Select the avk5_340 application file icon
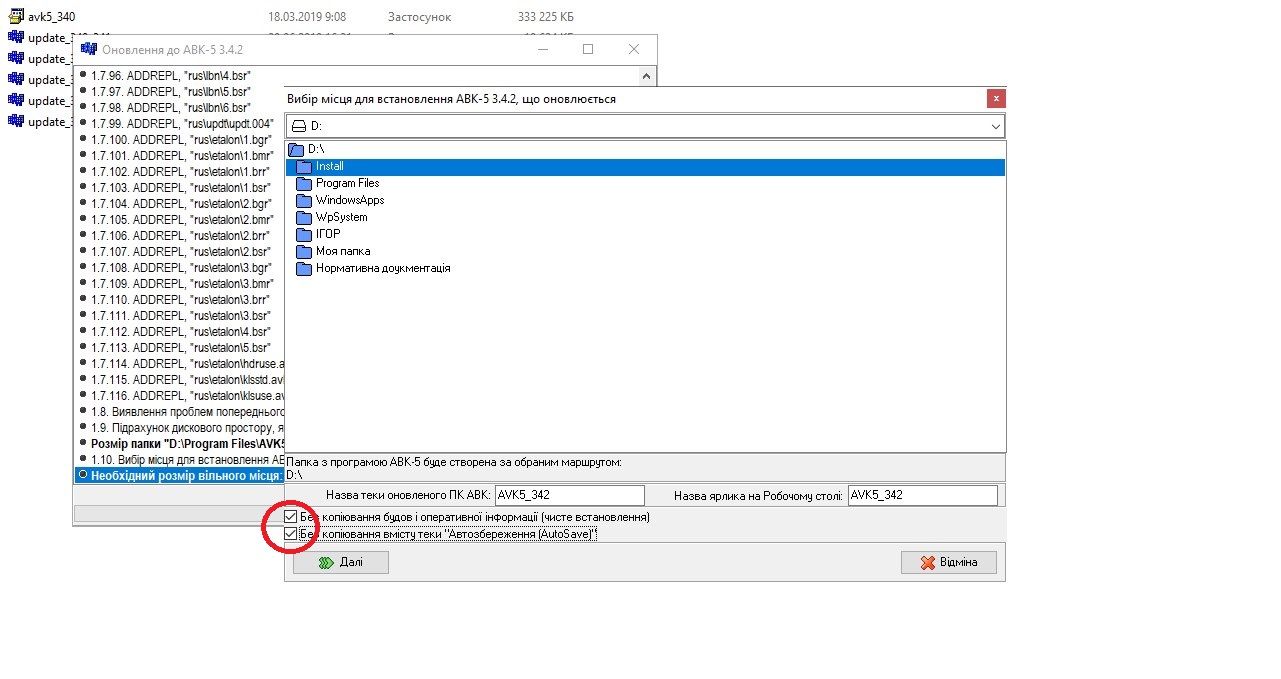This screenshot has height=679, width=1281. [x=16, y=17]
